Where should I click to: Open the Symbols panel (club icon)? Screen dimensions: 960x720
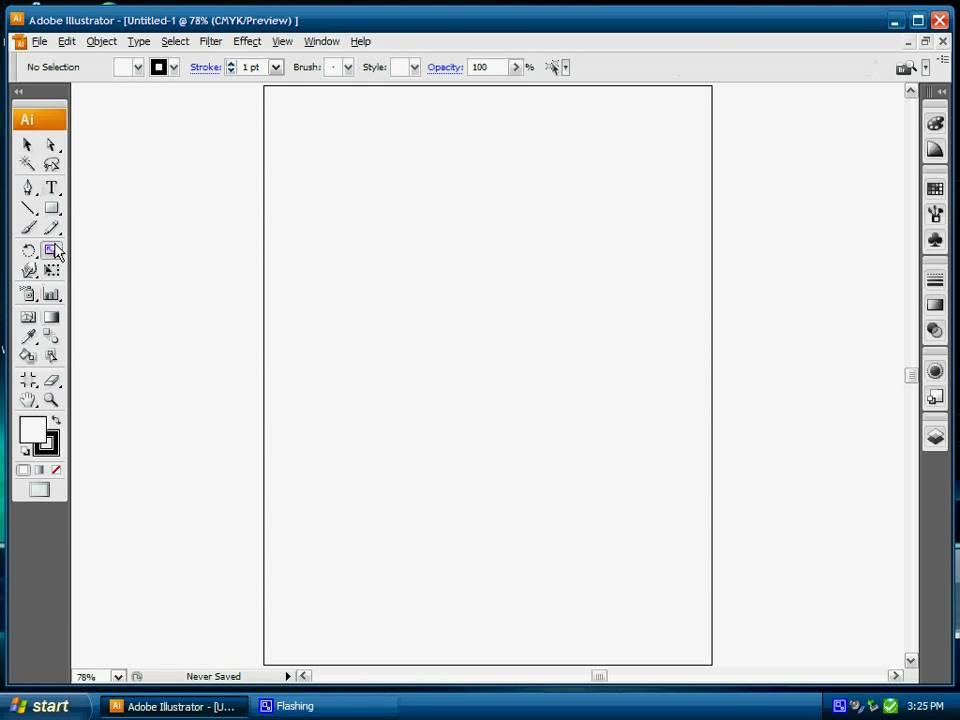pos(935,240)
